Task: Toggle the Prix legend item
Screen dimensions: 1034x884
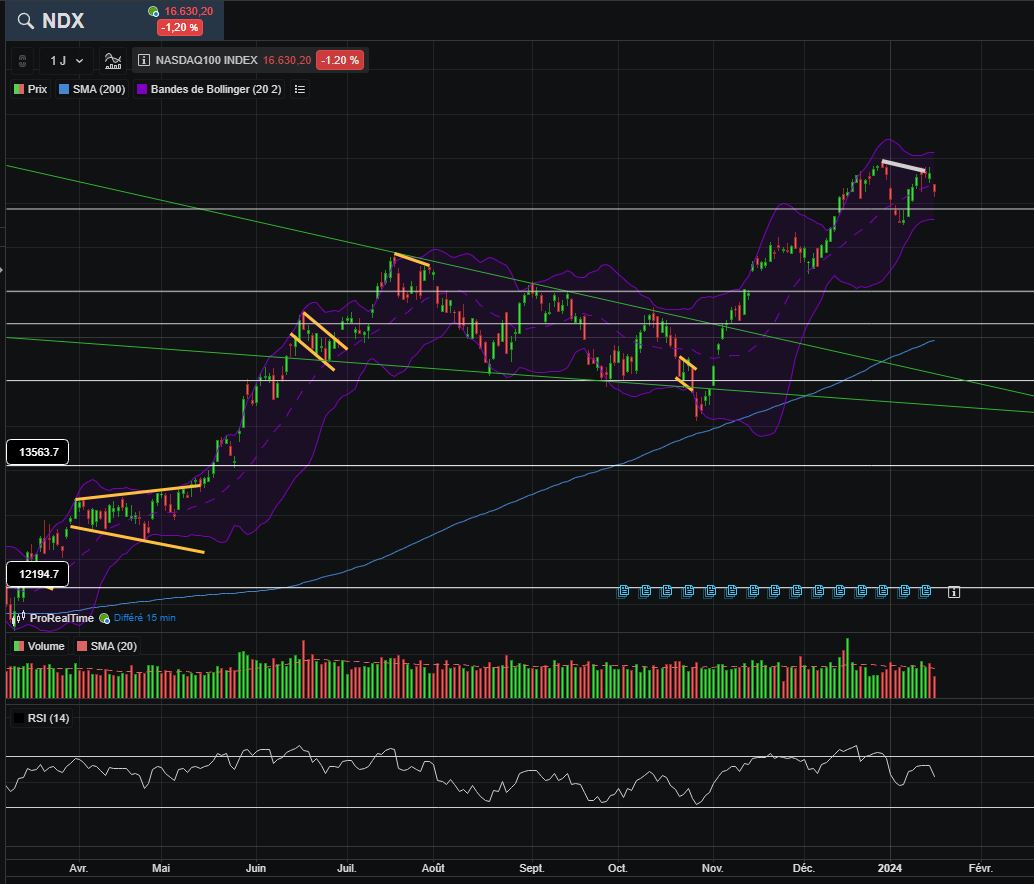Action: coord(30,89)
